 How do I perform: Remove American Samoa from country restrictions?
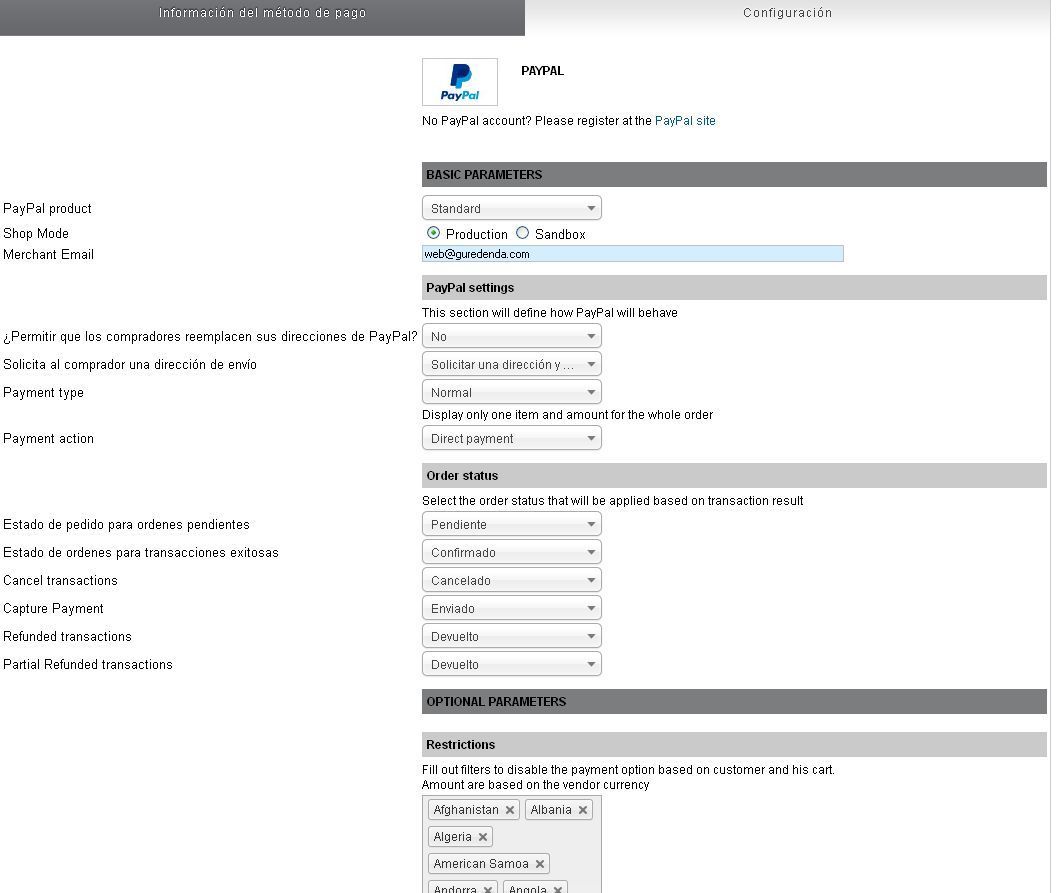(x=540, y=864)
